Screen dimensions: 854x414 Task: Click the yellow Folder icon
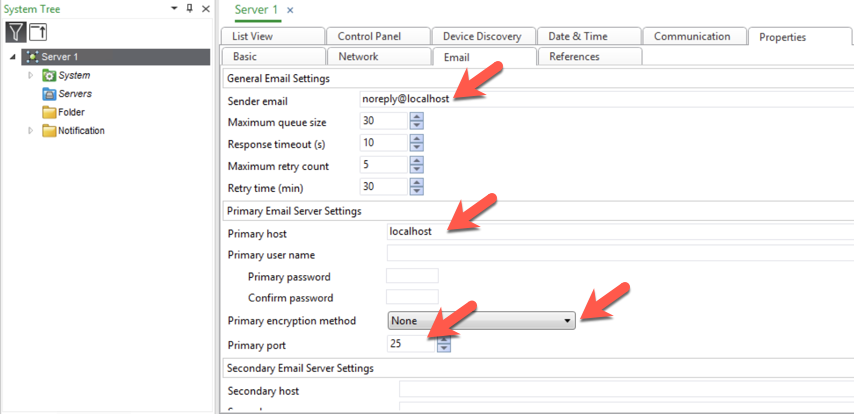[49, 112]
